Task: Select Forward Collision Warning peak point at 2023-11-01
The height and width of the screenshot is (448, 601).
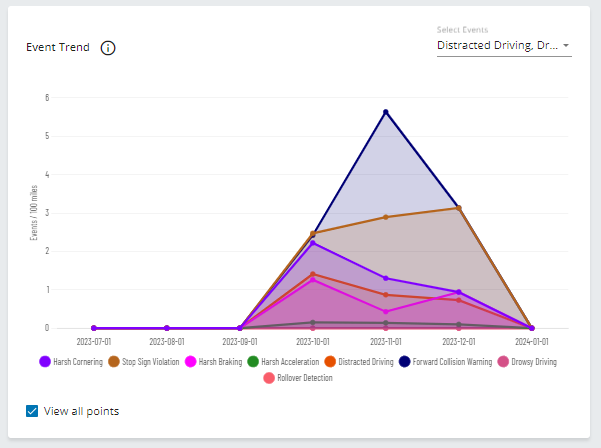Action: 386,112
